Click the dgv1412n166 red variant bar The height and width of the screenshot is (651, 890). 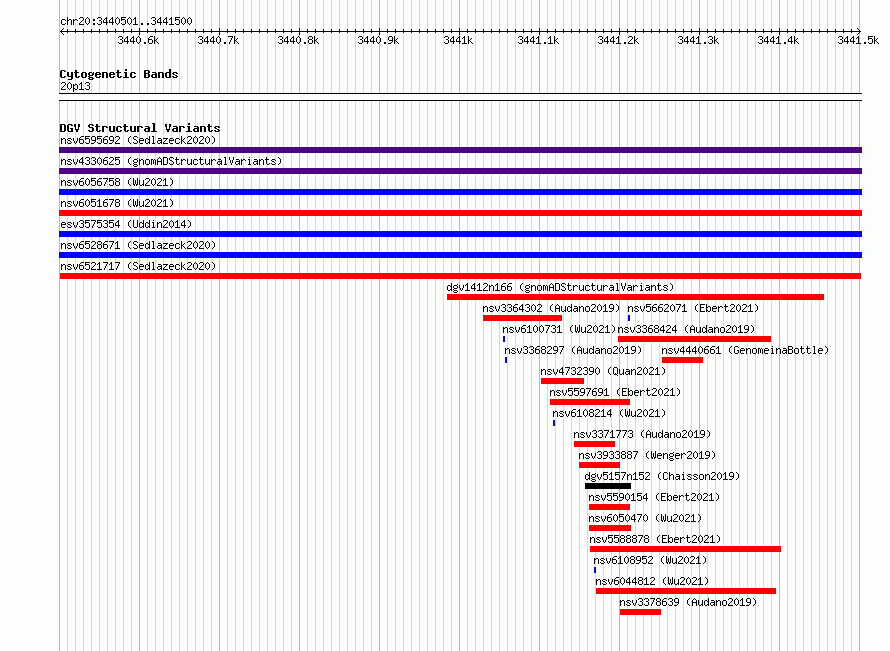[x=635, y=297]
